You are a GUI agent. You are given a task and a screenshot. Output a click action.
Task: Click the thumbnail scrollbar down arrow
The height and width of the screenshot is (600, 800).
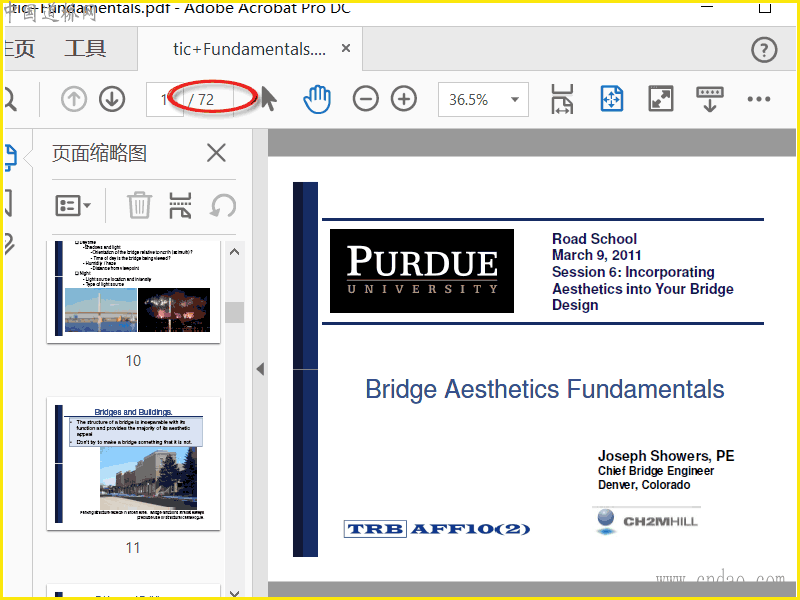[x=235, y=593]
